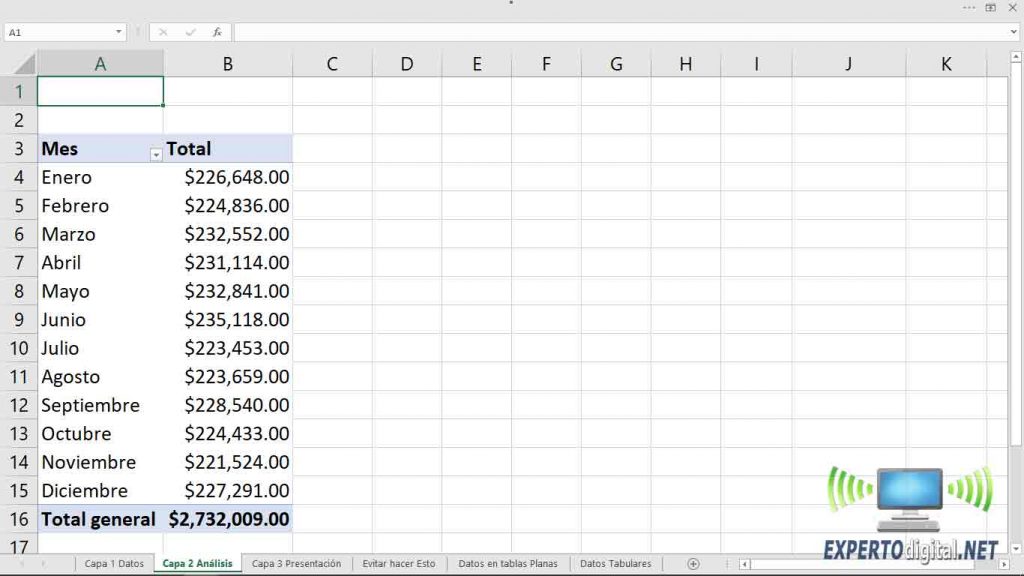Open the Name Box dropdown arrow
Image resolution: width=1024 pixels, height=576 pixels.
pos(119,31)
